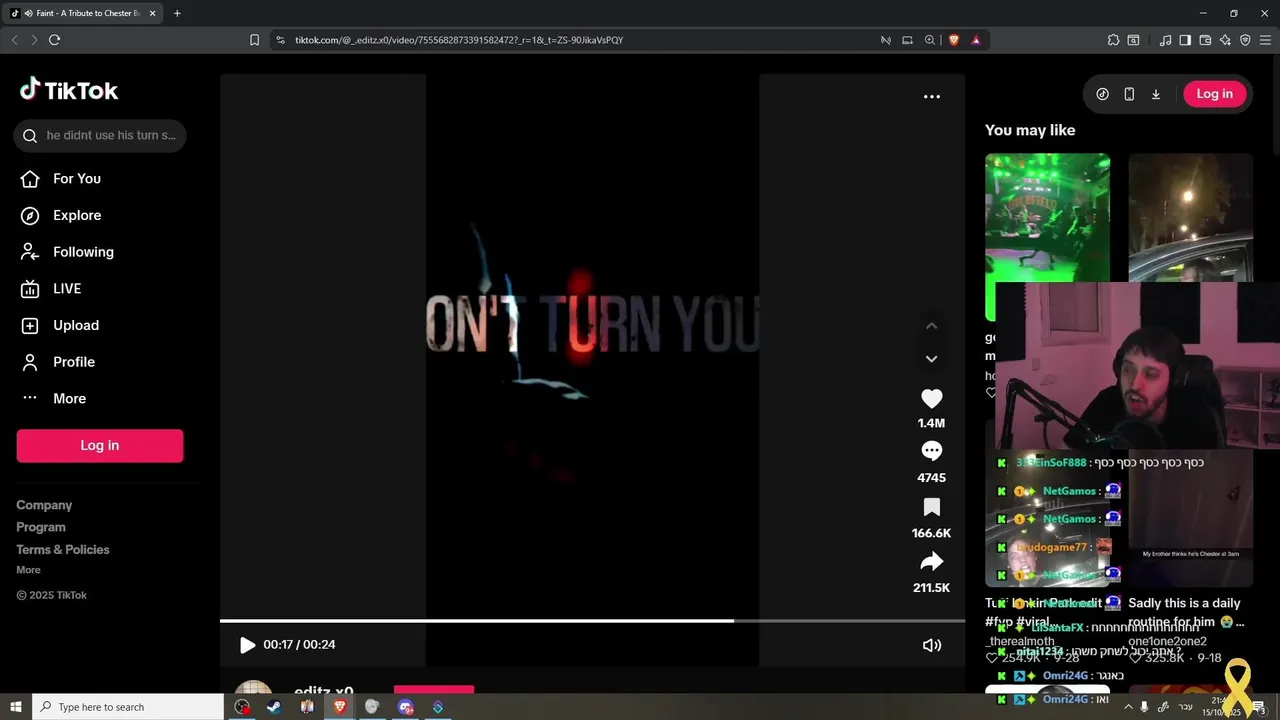The image size is (1280, 720).
Task: Play the video with the play button
Action: pyautogui.click(x=247, y=645)
